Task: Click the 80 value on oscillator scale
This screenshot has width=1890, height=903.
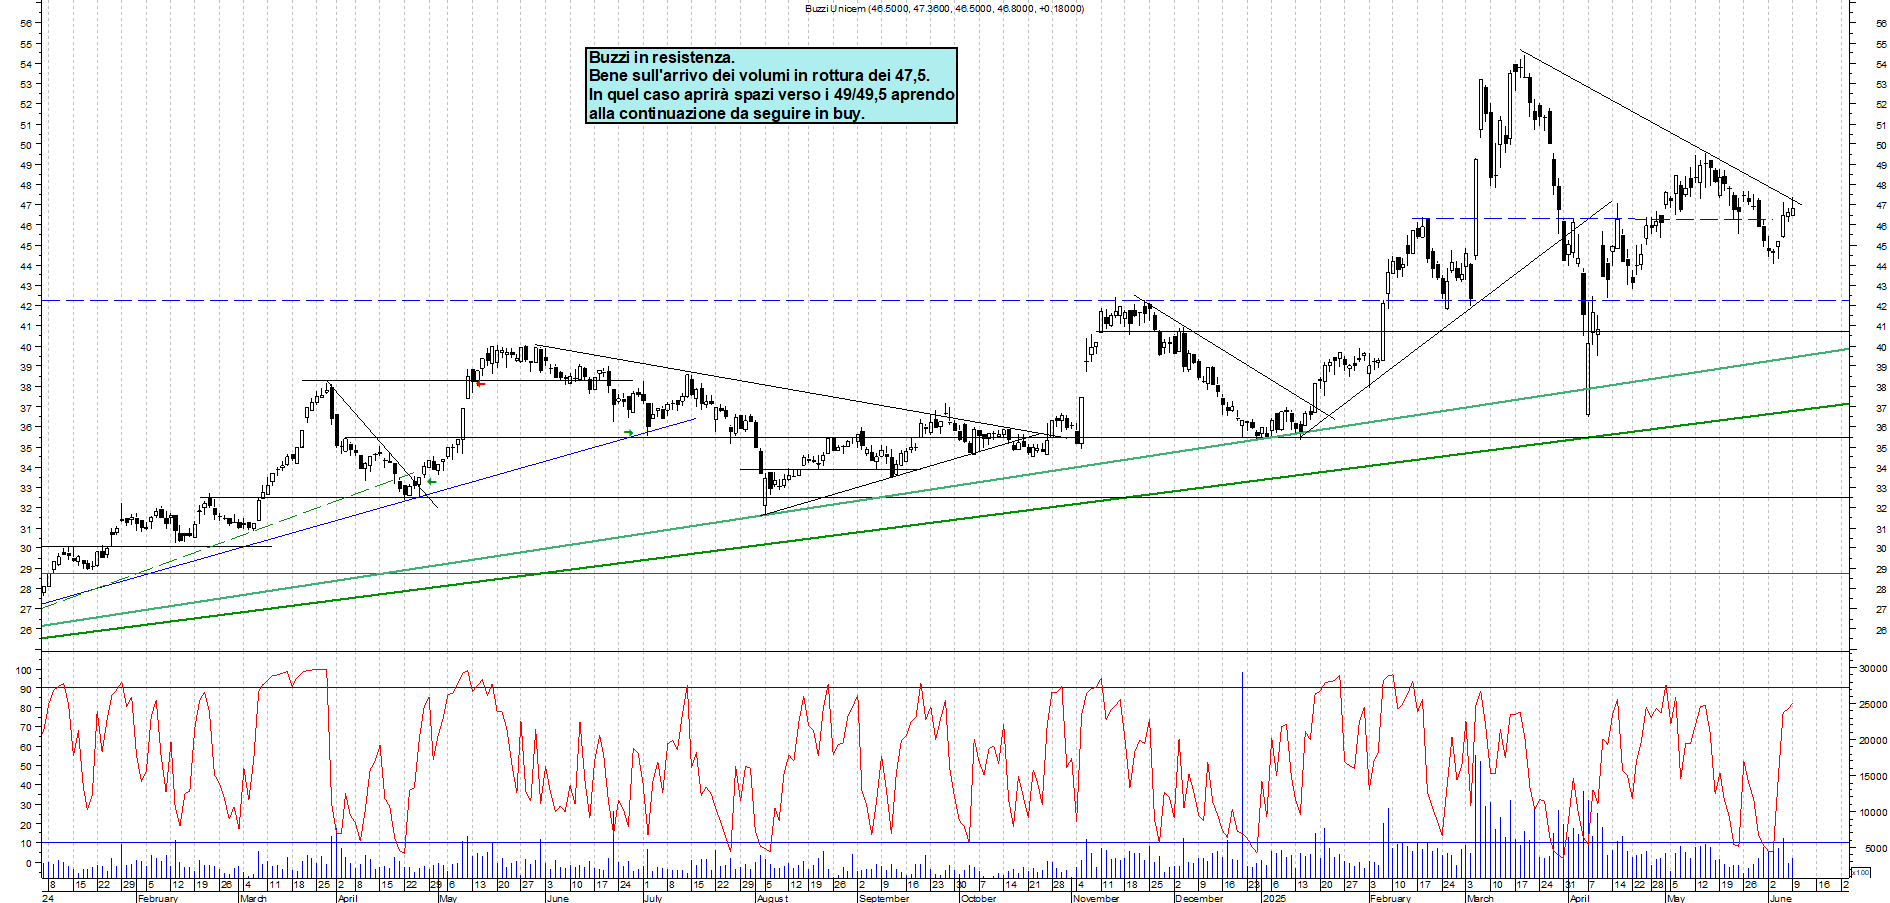Action: 27,708
